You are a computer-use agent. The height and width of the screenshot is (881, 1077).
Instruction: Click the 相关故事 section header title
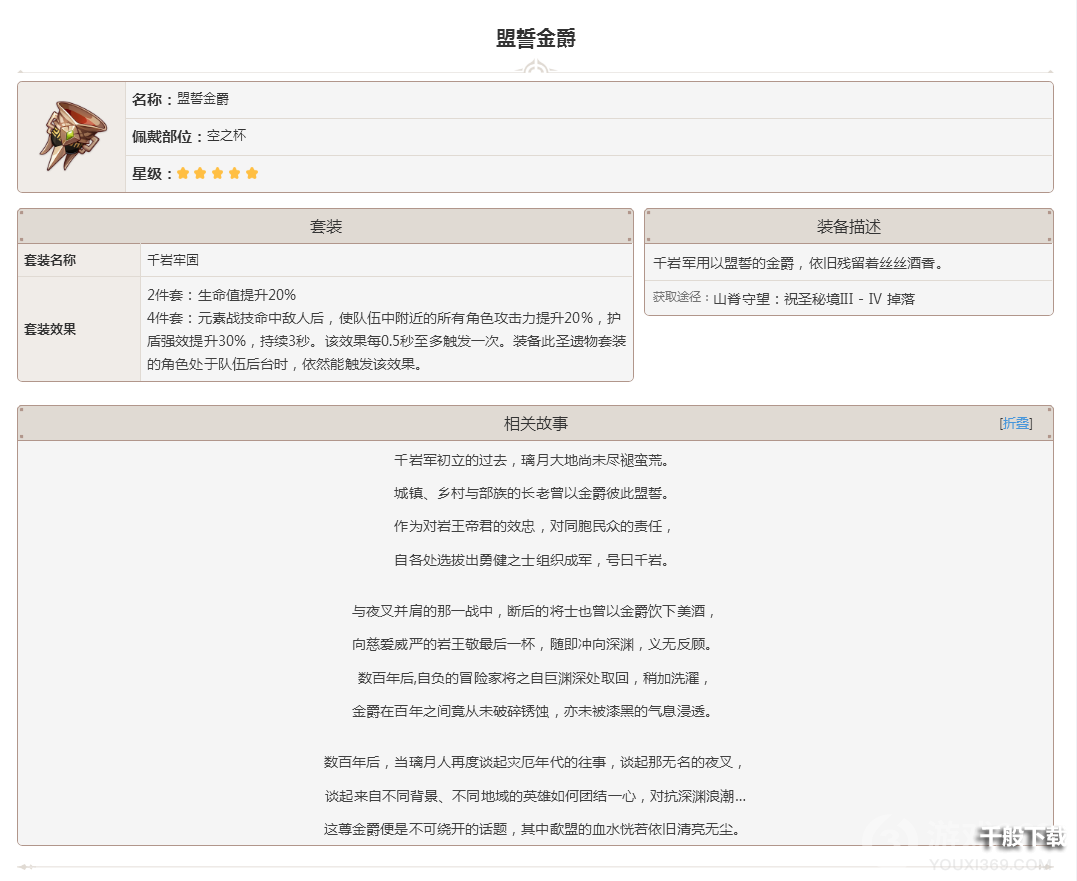coord(535,423)
